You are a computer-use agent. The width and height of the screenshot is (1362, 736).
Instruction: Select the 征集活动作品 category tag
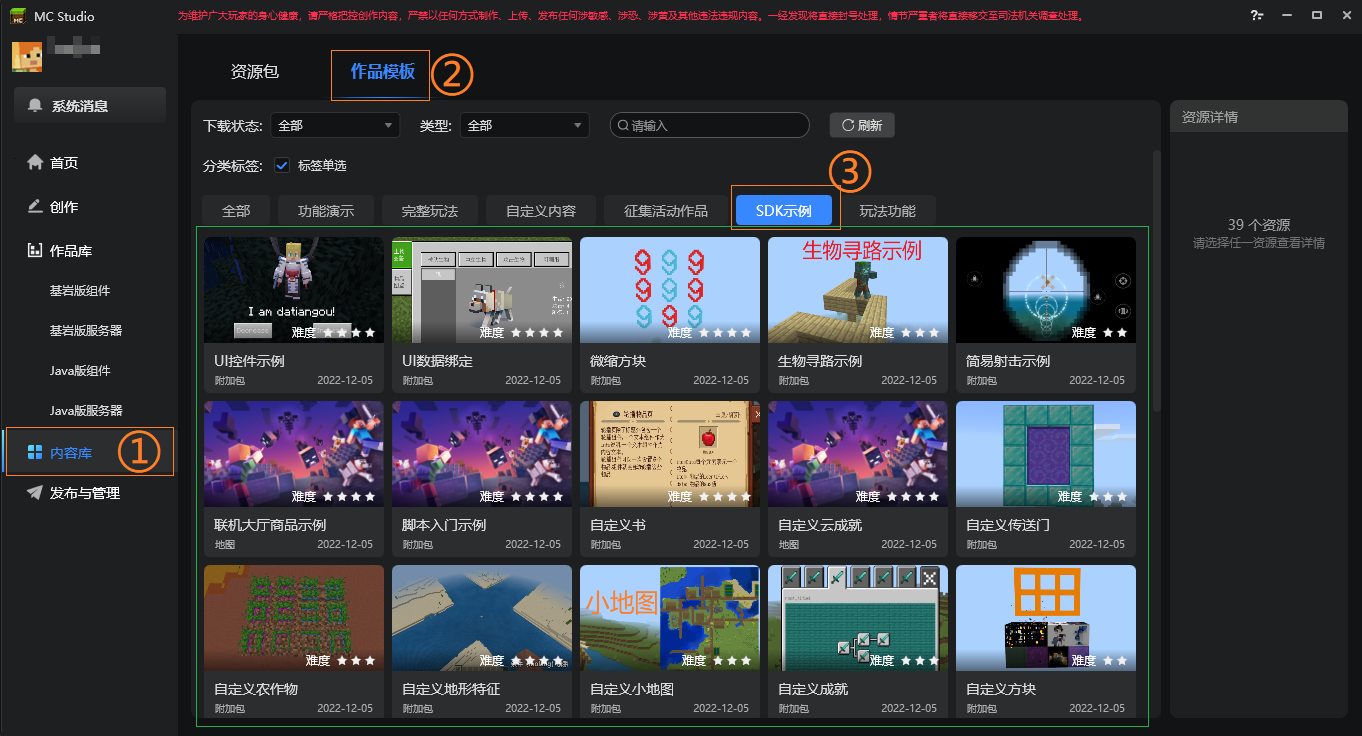click(666, 211)
